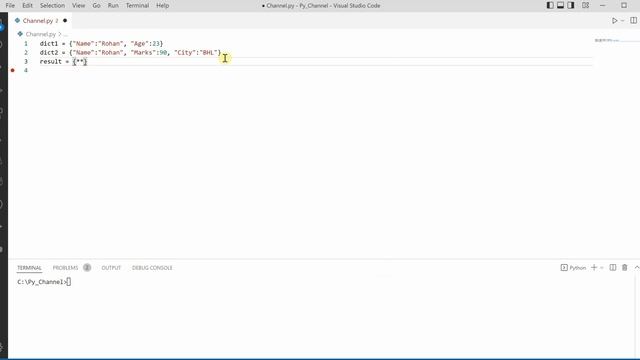Click the minimap code preview
Viewport: 640px width, 360px height.
pos(607,40)
